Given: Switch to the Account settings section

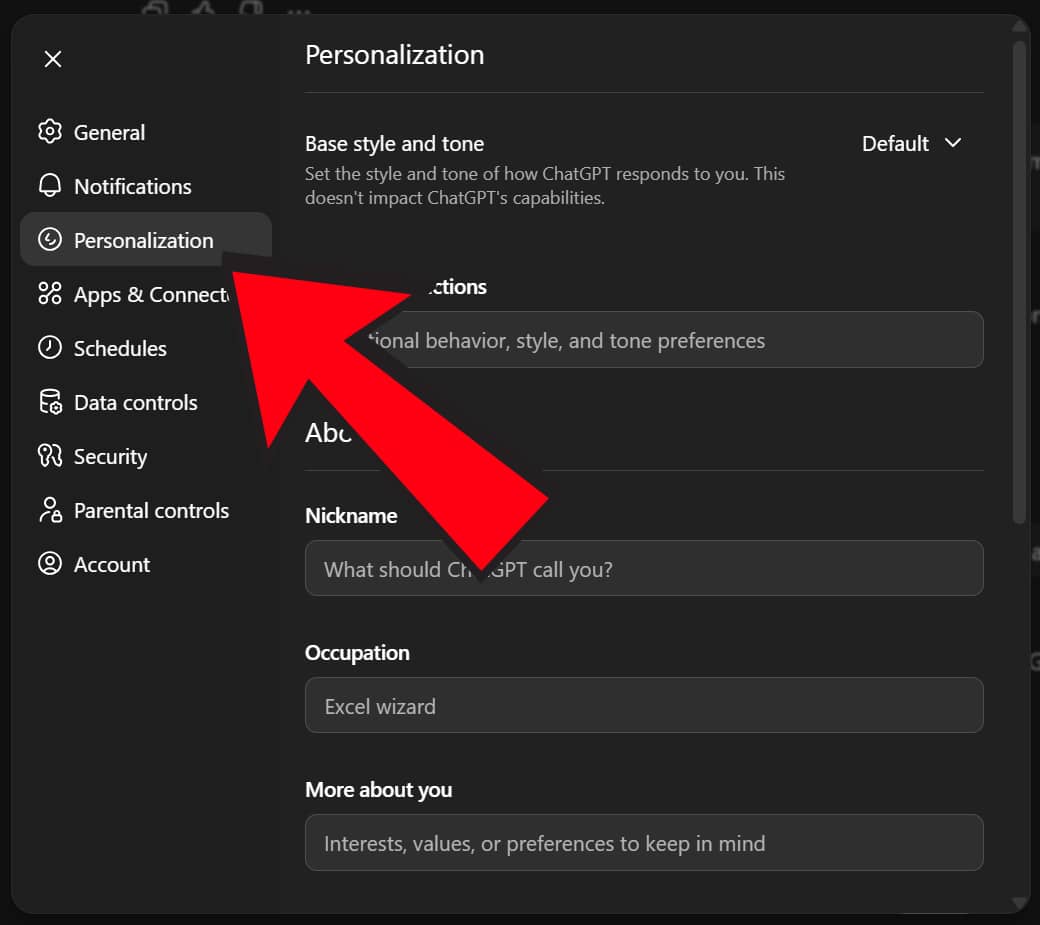Looking at the screenshot, I should [x=112, y=564].
